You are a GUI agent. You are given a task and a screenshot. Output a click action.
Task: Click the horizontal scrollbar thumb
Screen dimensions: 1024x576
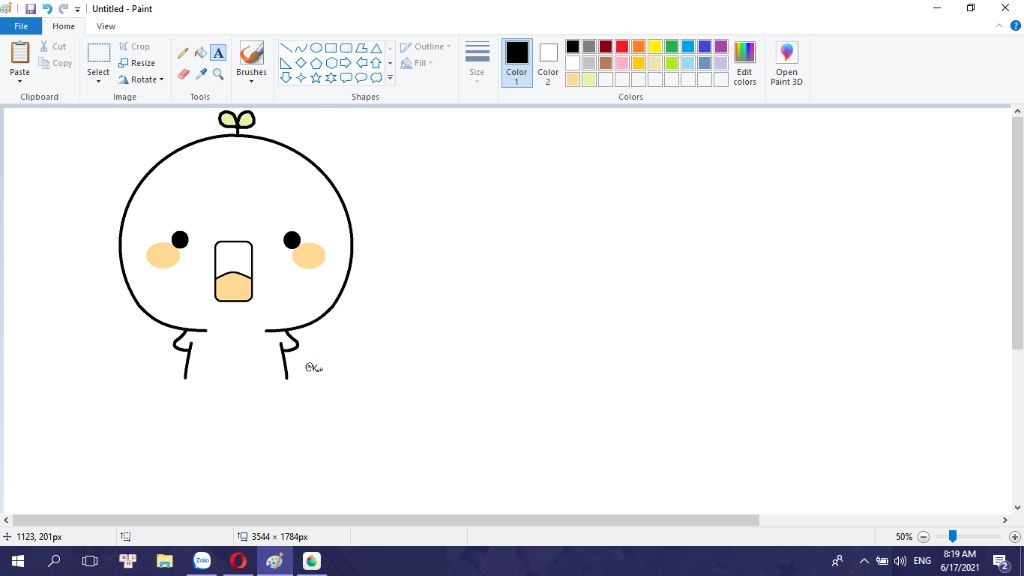tap(386, 520)
